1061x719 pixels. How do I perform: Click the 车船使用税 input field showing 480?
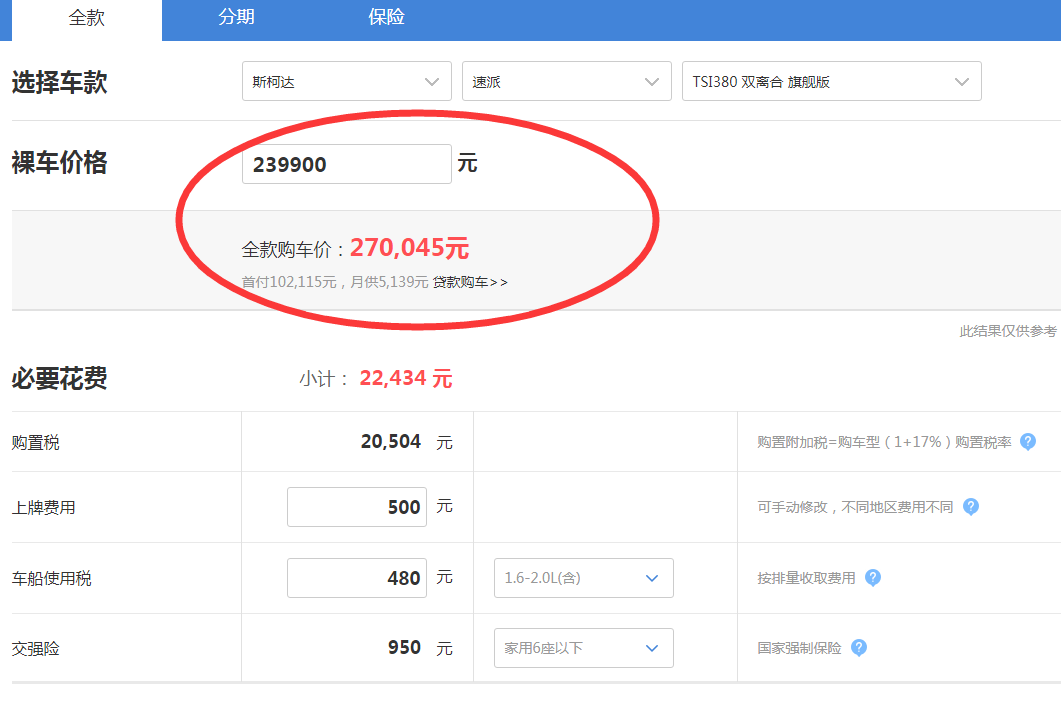pos(357,578)
